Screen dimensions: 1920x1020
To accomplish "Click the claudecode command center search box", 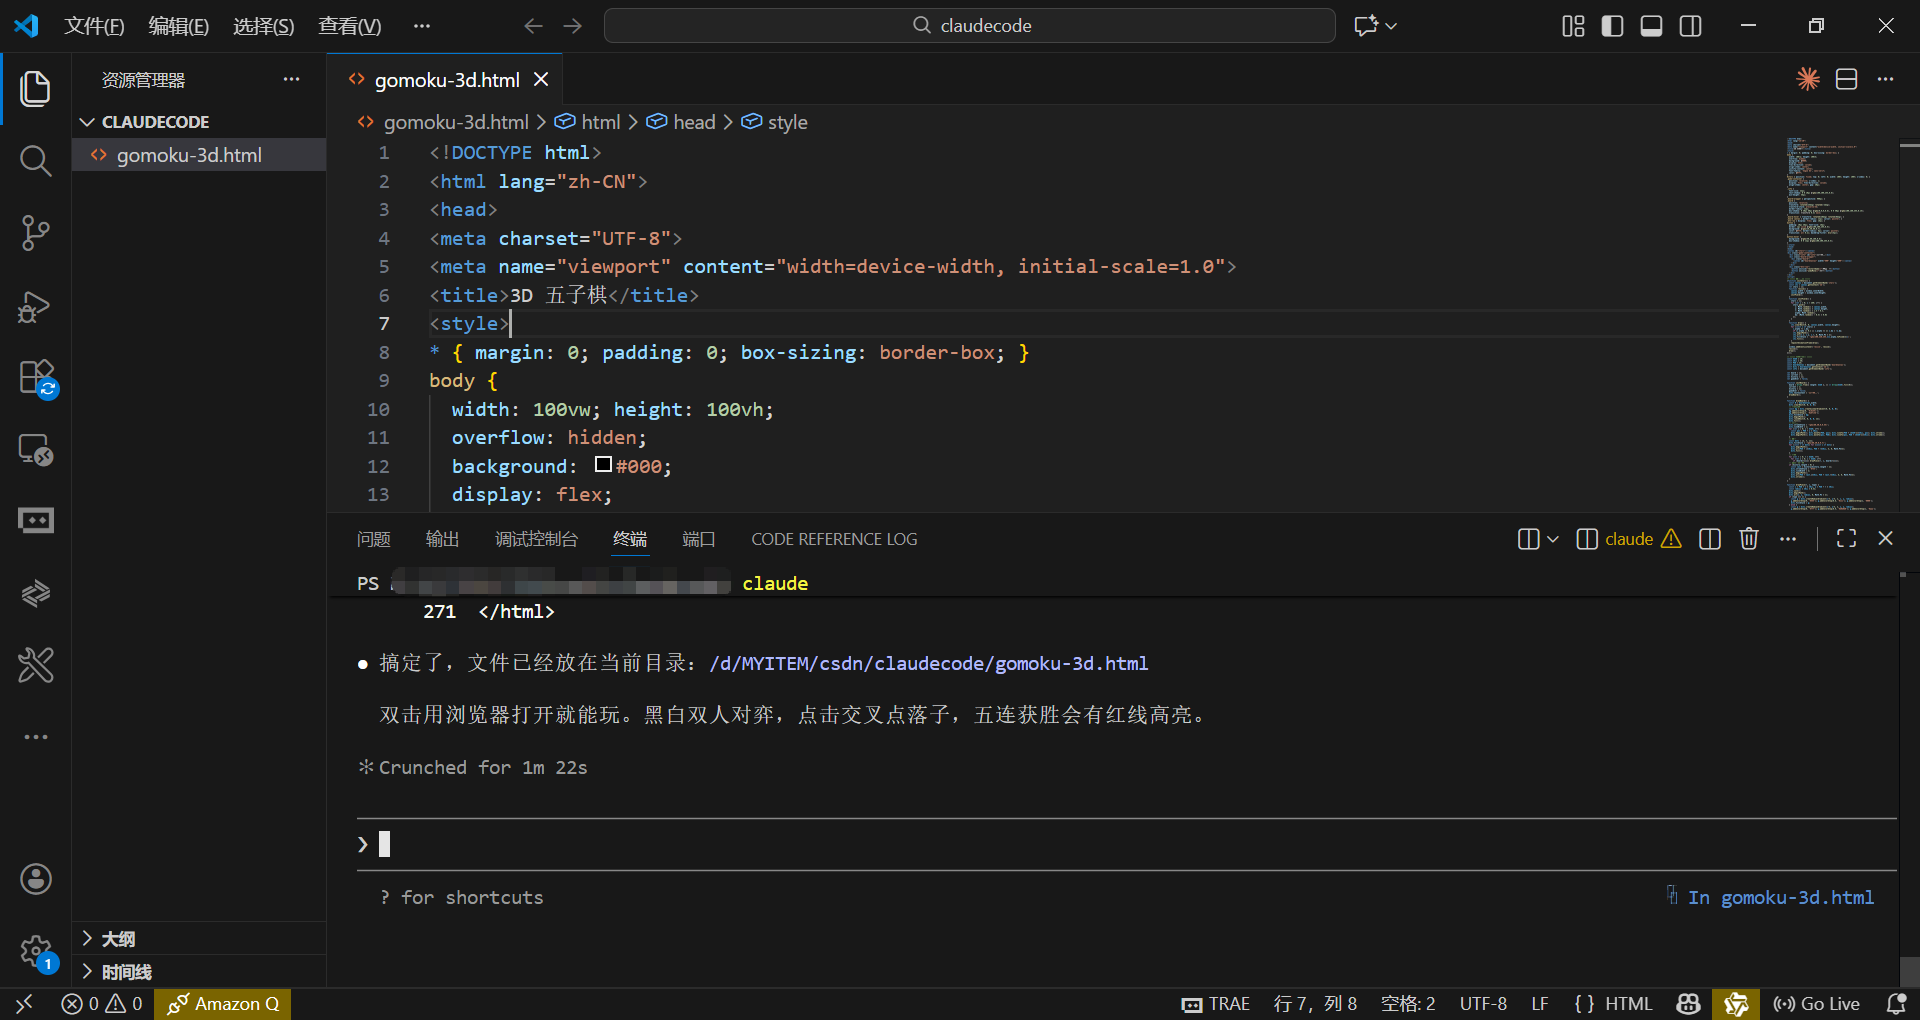I will click(970, 26).
